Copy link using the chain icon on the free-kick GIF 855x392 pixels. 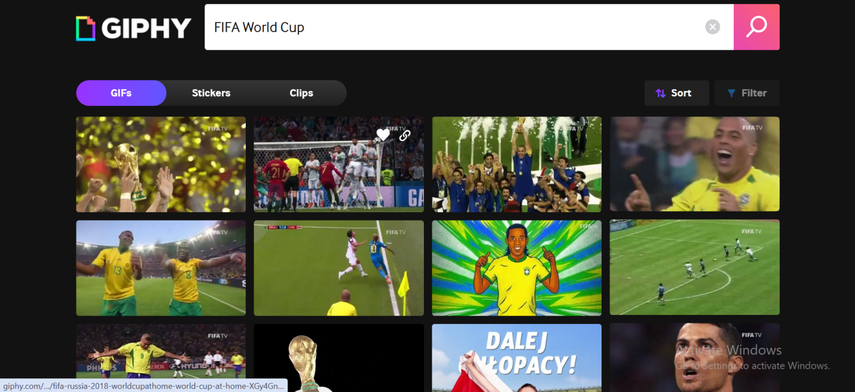(405, 135)
